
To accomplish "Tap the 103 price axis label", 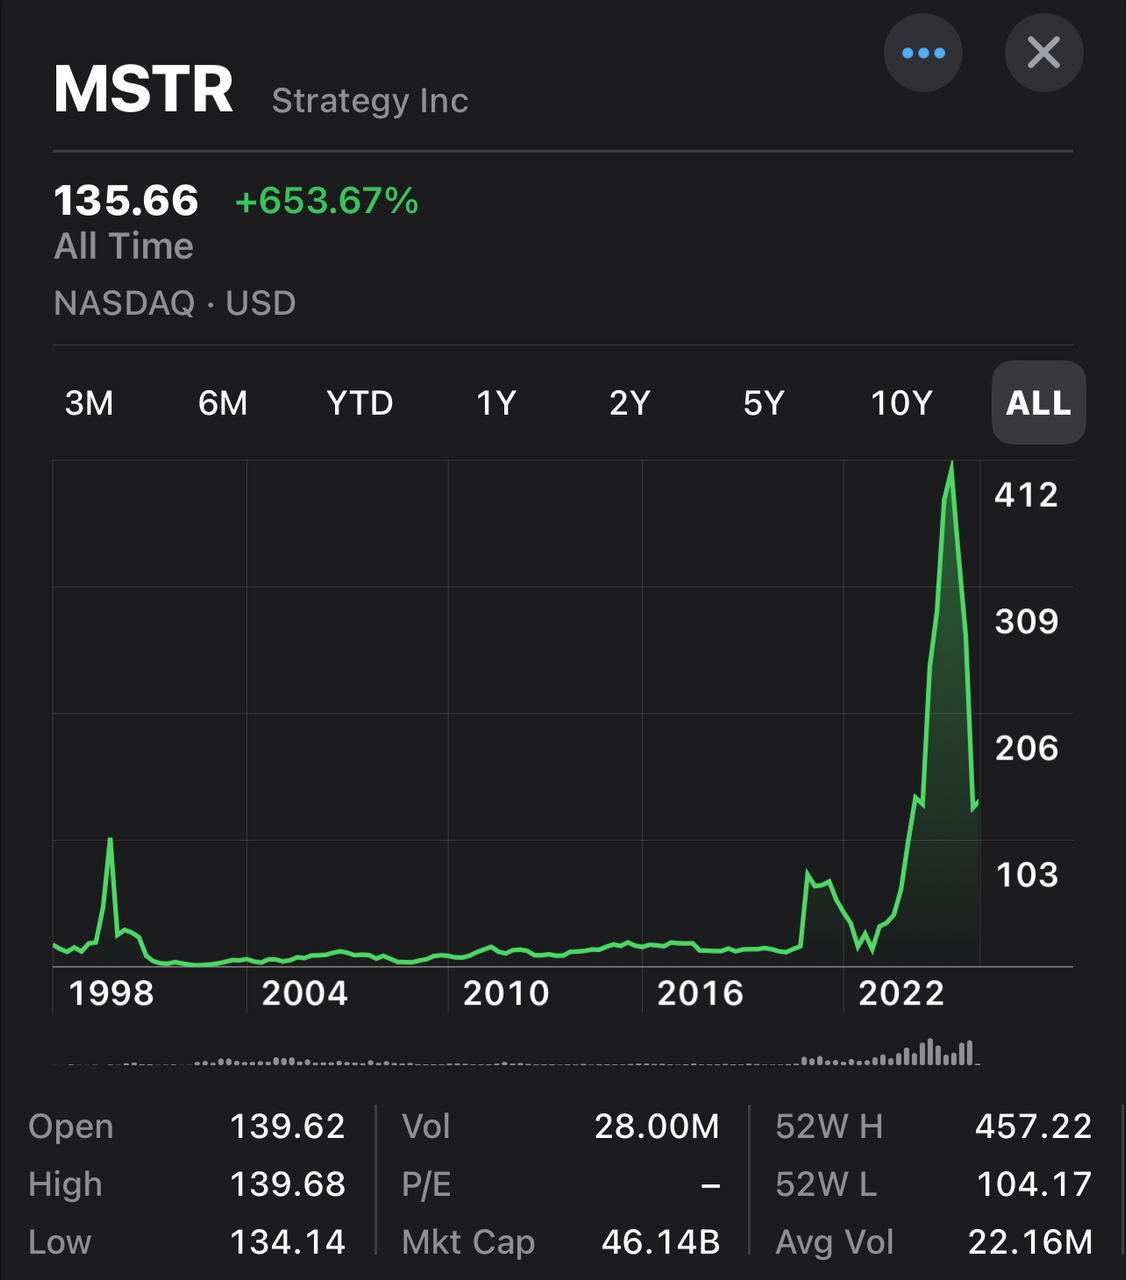I will click(1026, 875).
